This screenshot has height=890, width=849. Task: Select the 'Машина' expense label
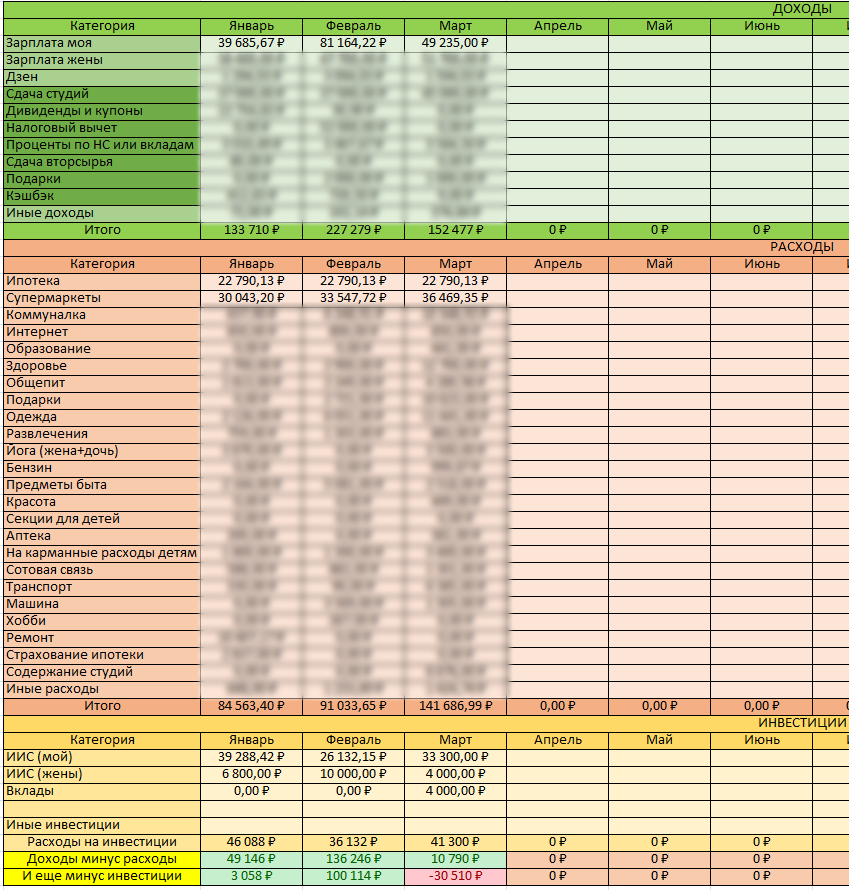coord(102,604)
